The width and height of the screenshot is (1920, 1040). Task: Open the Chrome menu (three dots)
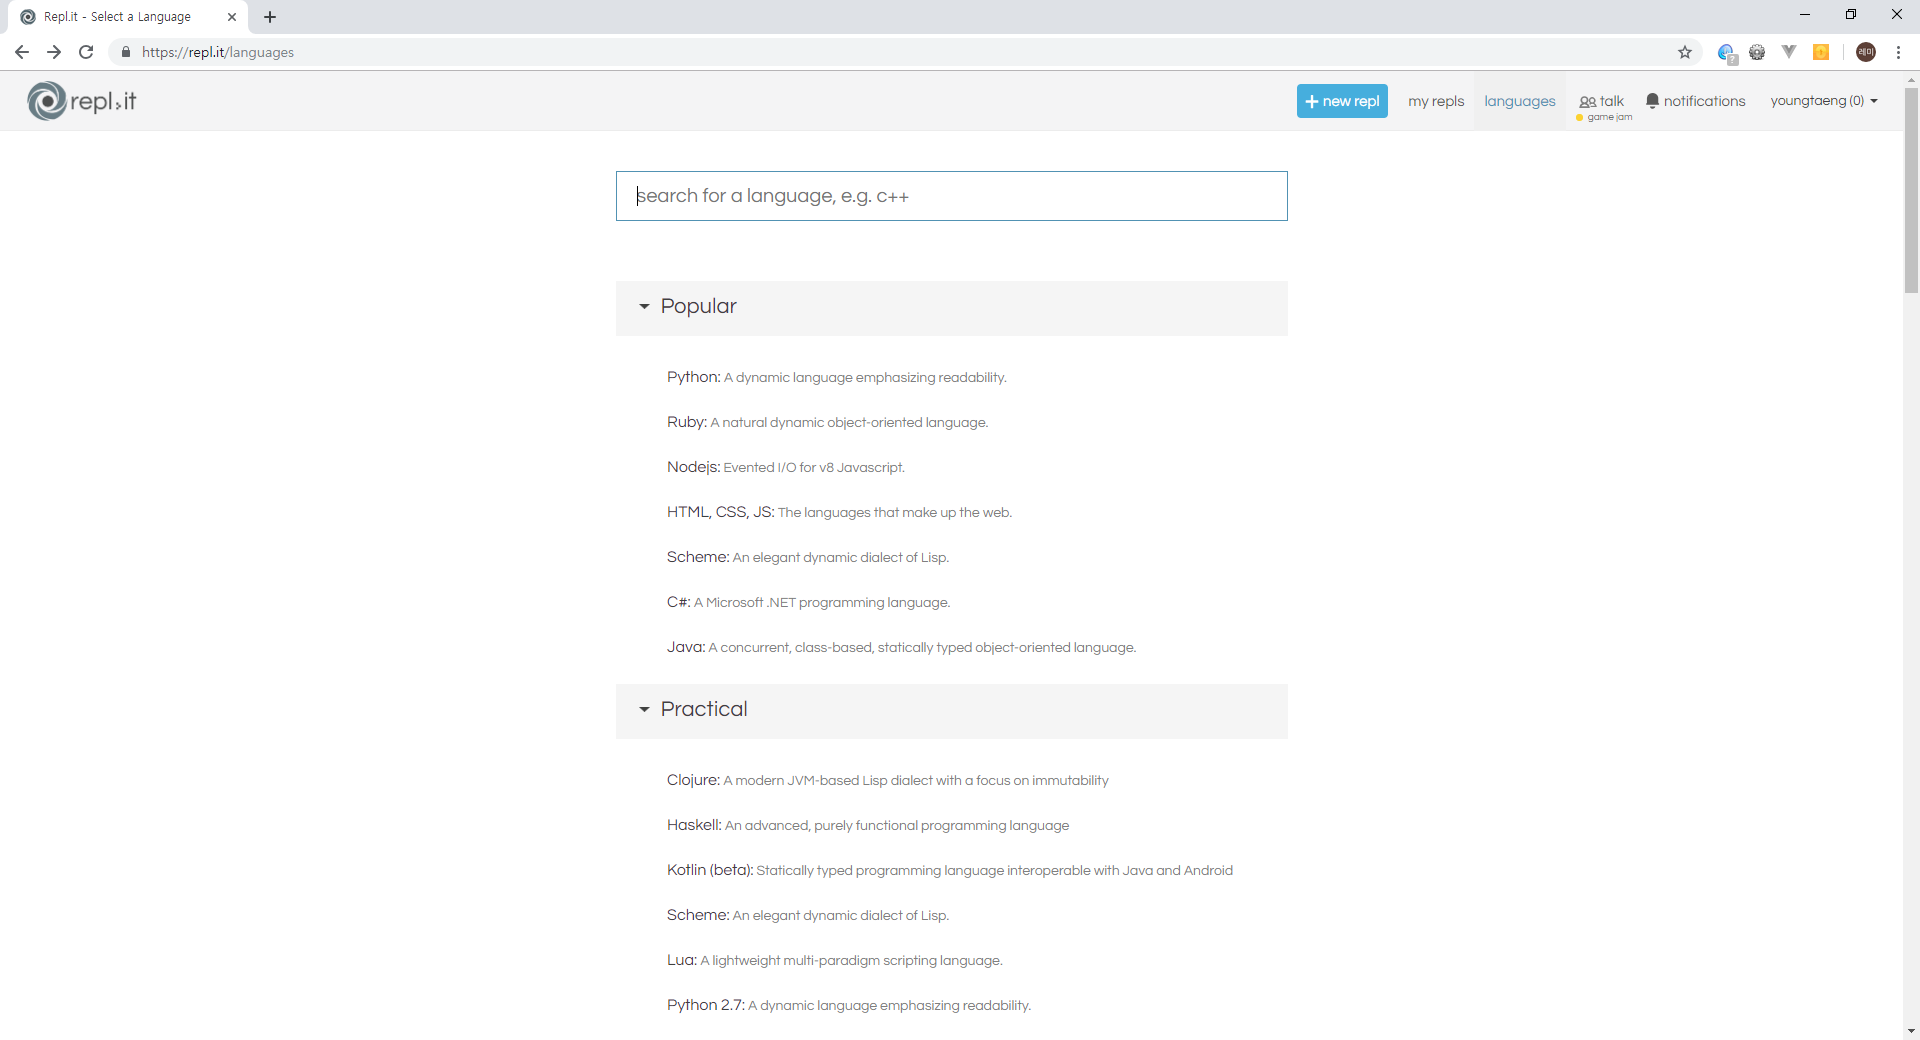point(1898,52)
